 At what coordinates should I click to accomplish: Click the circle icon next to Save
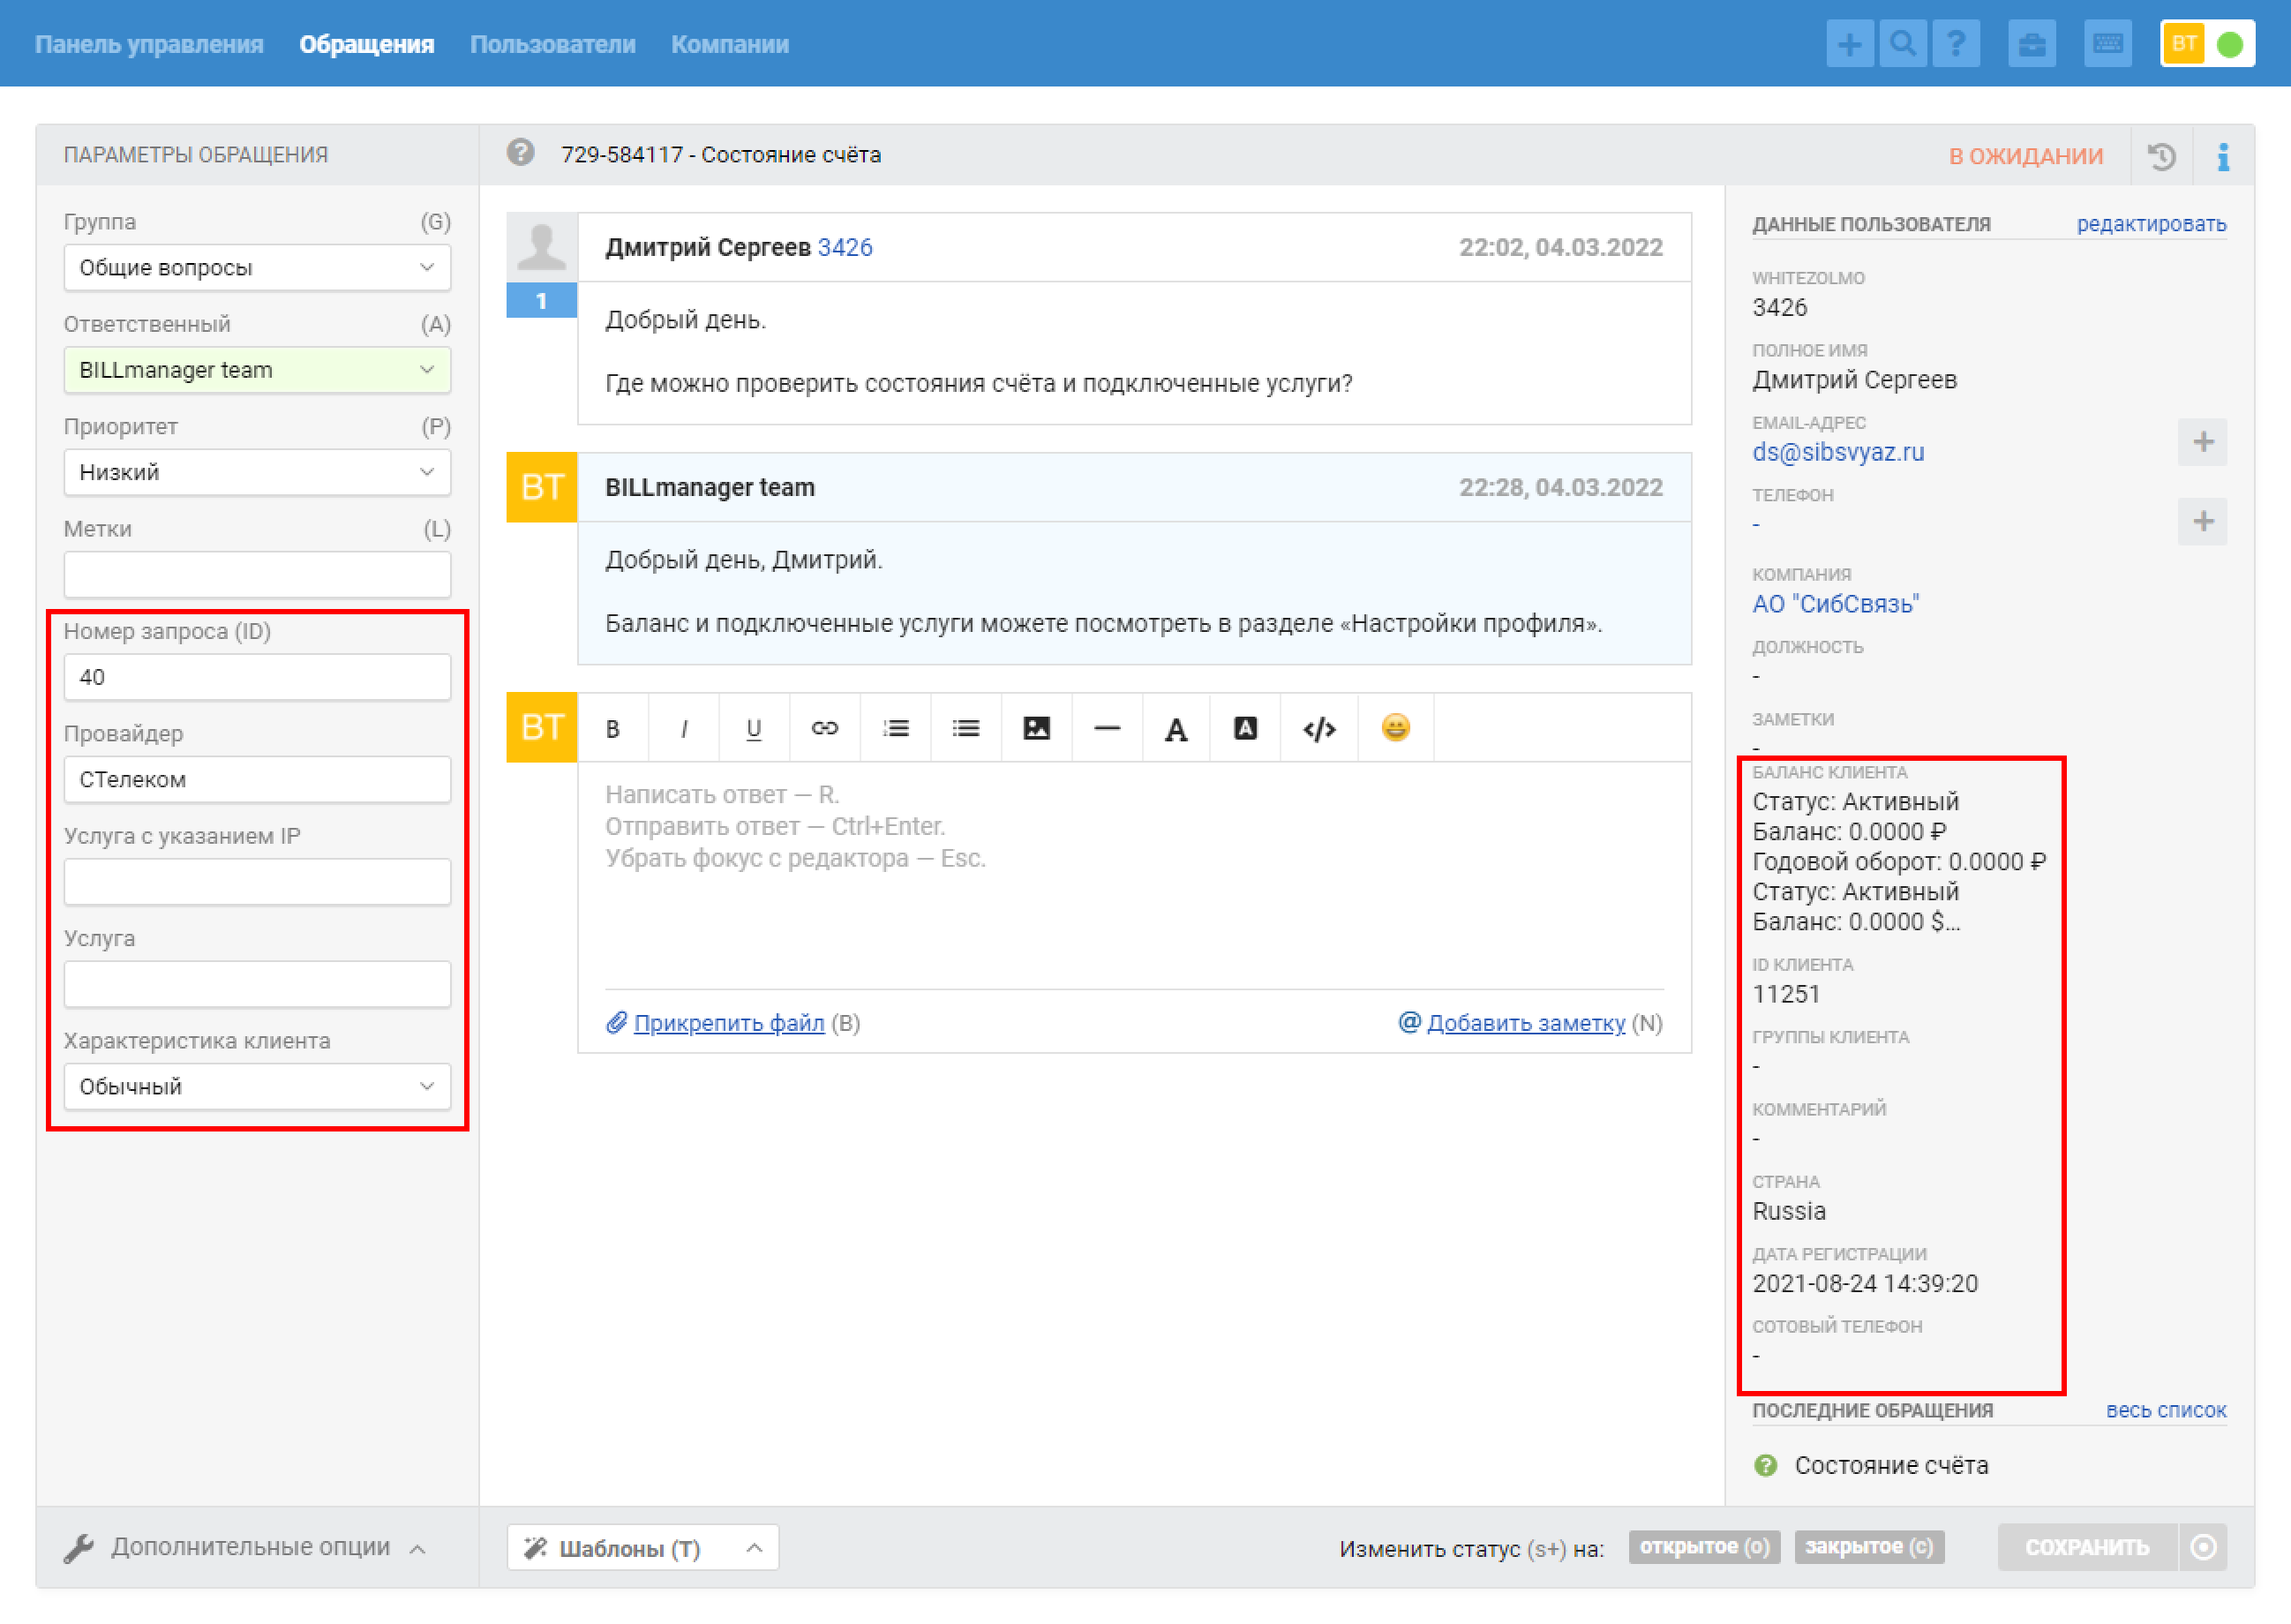pos(2202,1546)
